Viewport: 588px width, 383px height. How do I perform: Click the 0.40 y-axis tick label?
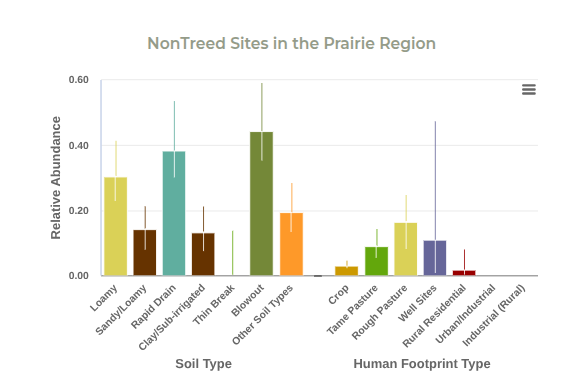(x=79, y=146)
